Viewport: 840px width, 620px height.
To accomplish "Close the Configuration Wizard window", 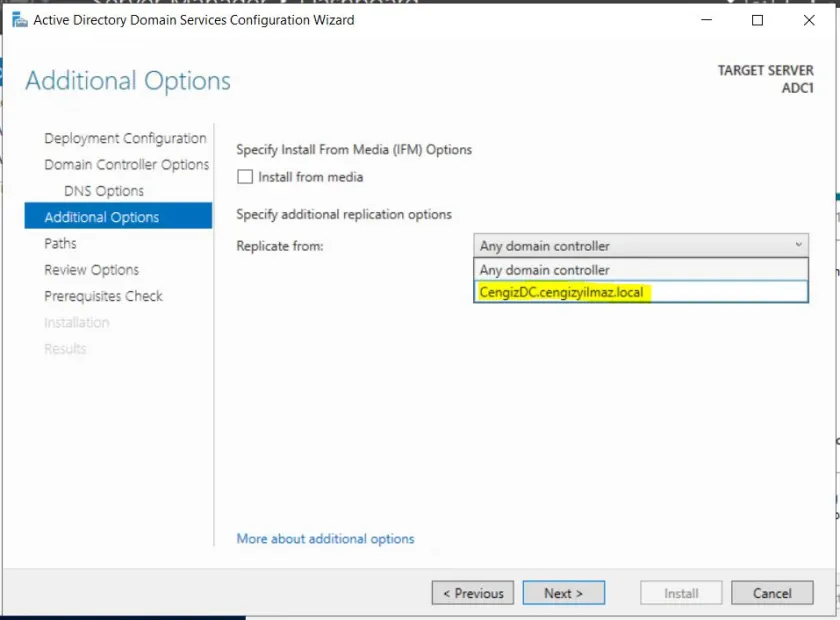I will [810, 20].
